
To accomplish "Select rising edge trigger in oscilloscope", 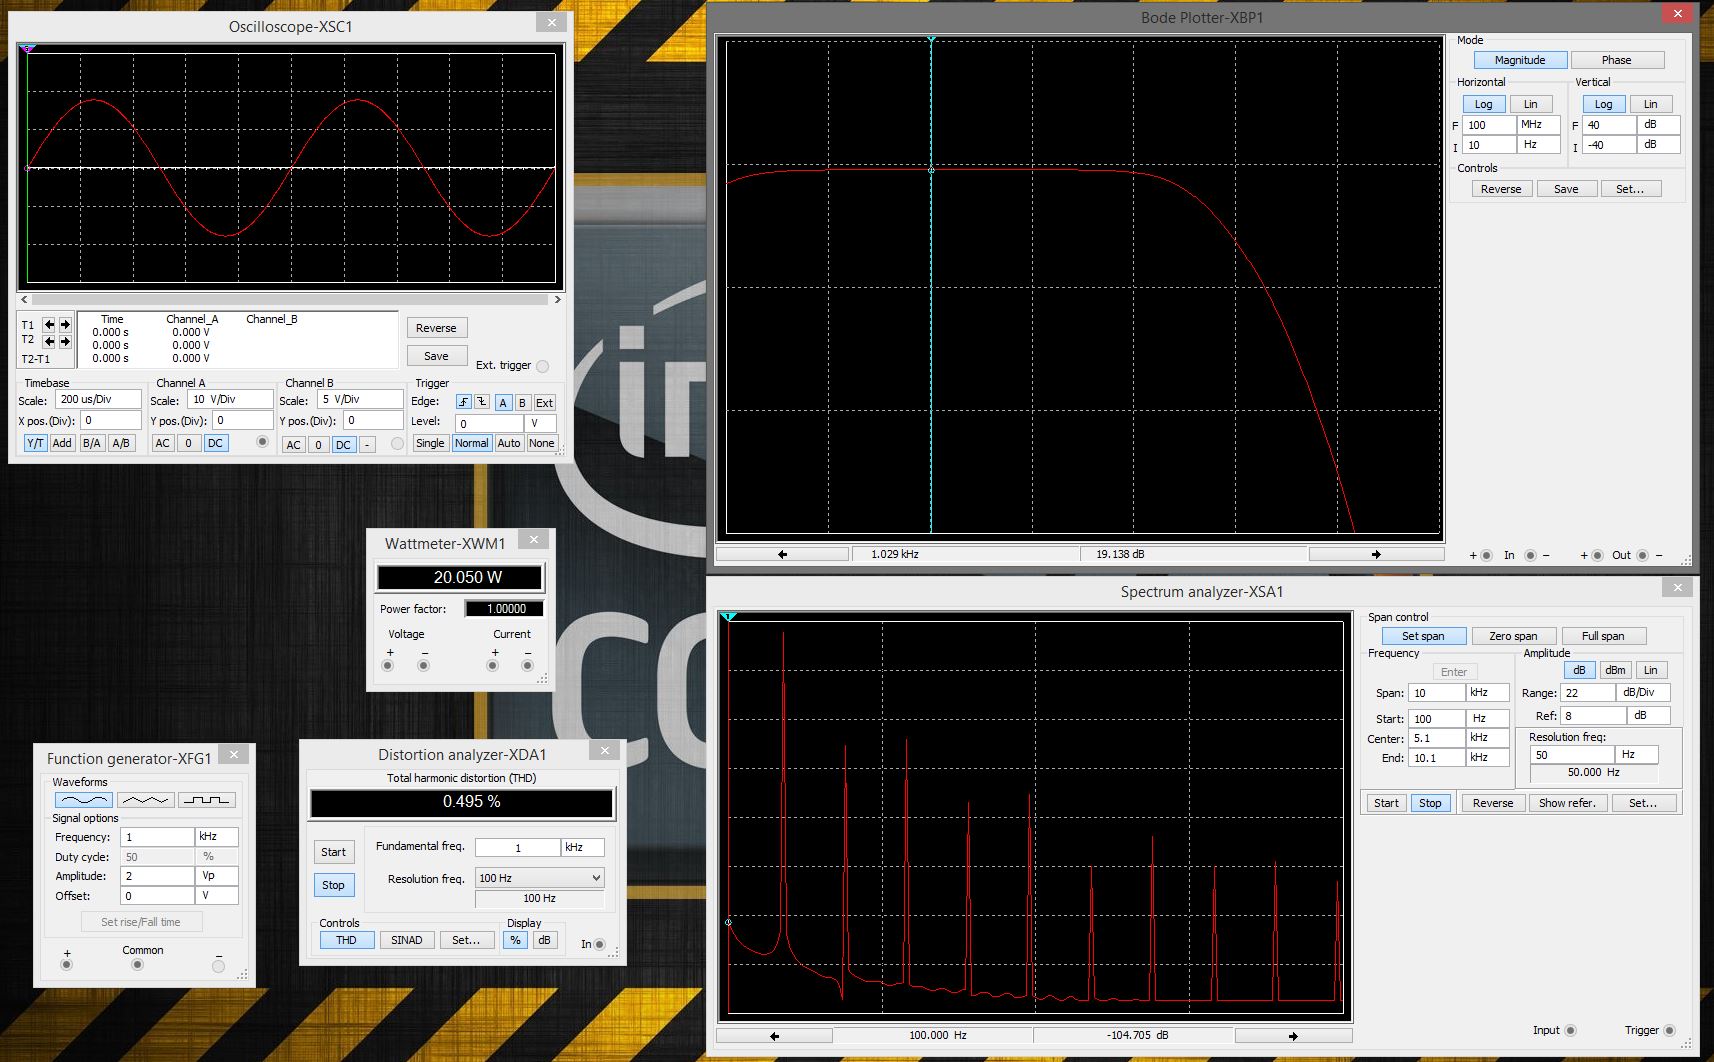I will tap(463, 402).
